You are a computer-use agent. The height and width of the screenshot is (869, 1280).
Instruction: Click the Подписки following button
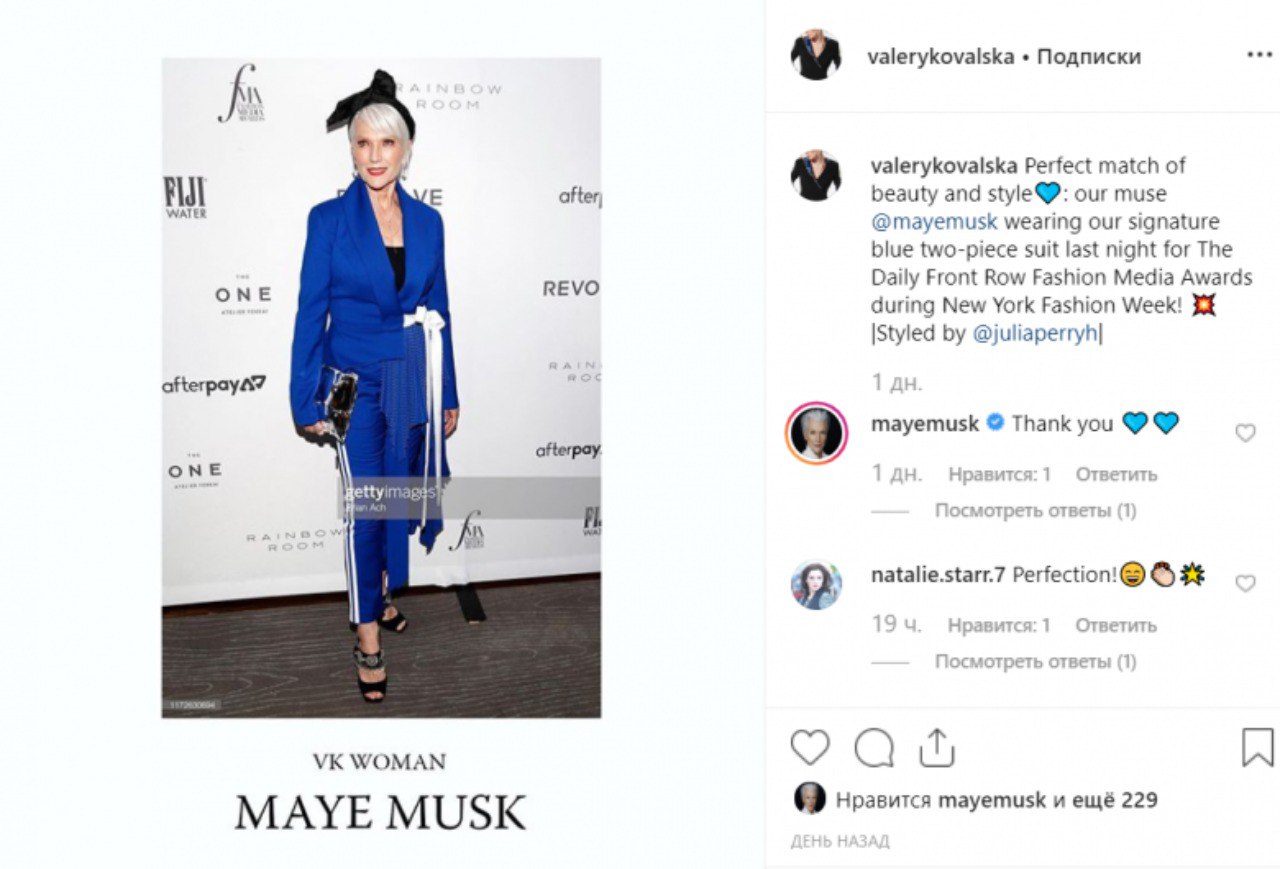pos(1089,56)
